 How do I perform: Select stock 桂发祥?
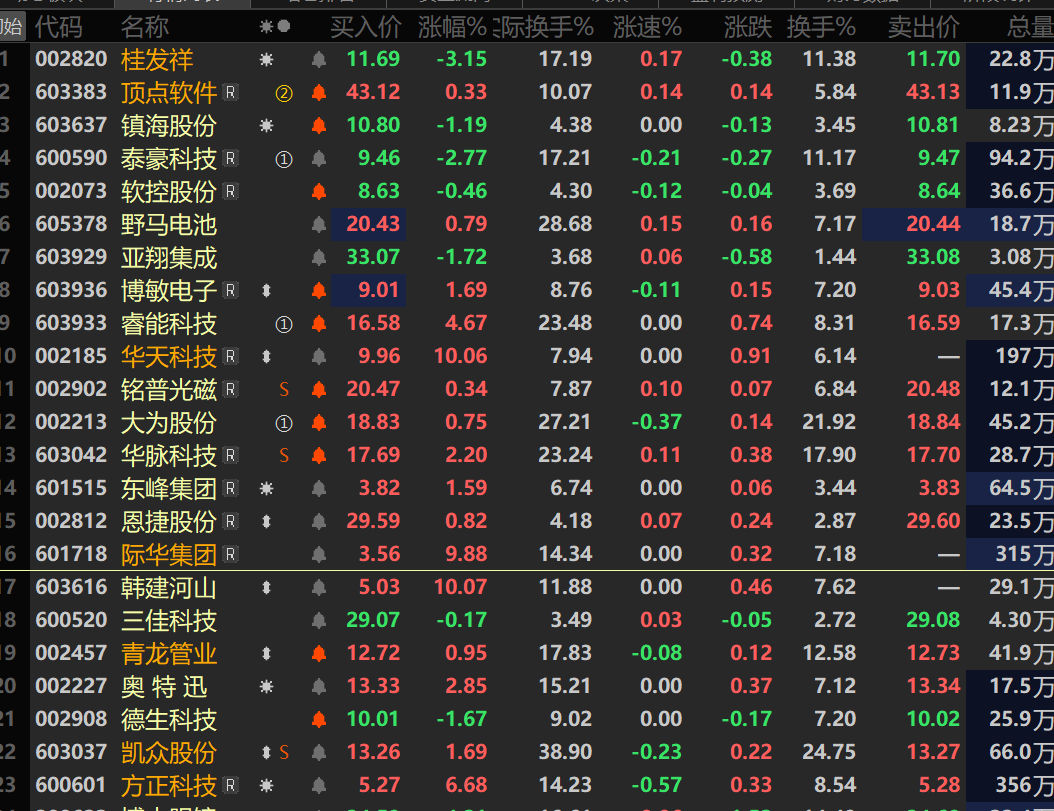[x=157, y=60]
